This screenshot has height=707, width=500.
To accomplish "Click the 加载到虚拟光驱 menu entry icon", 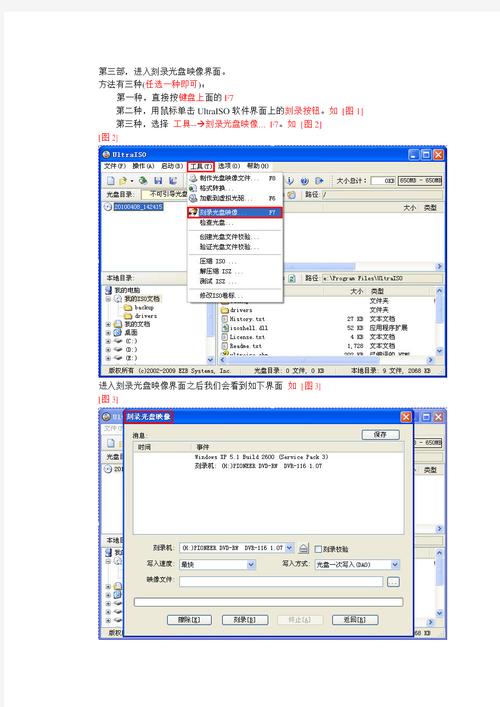I will click(x=193, y=198).
